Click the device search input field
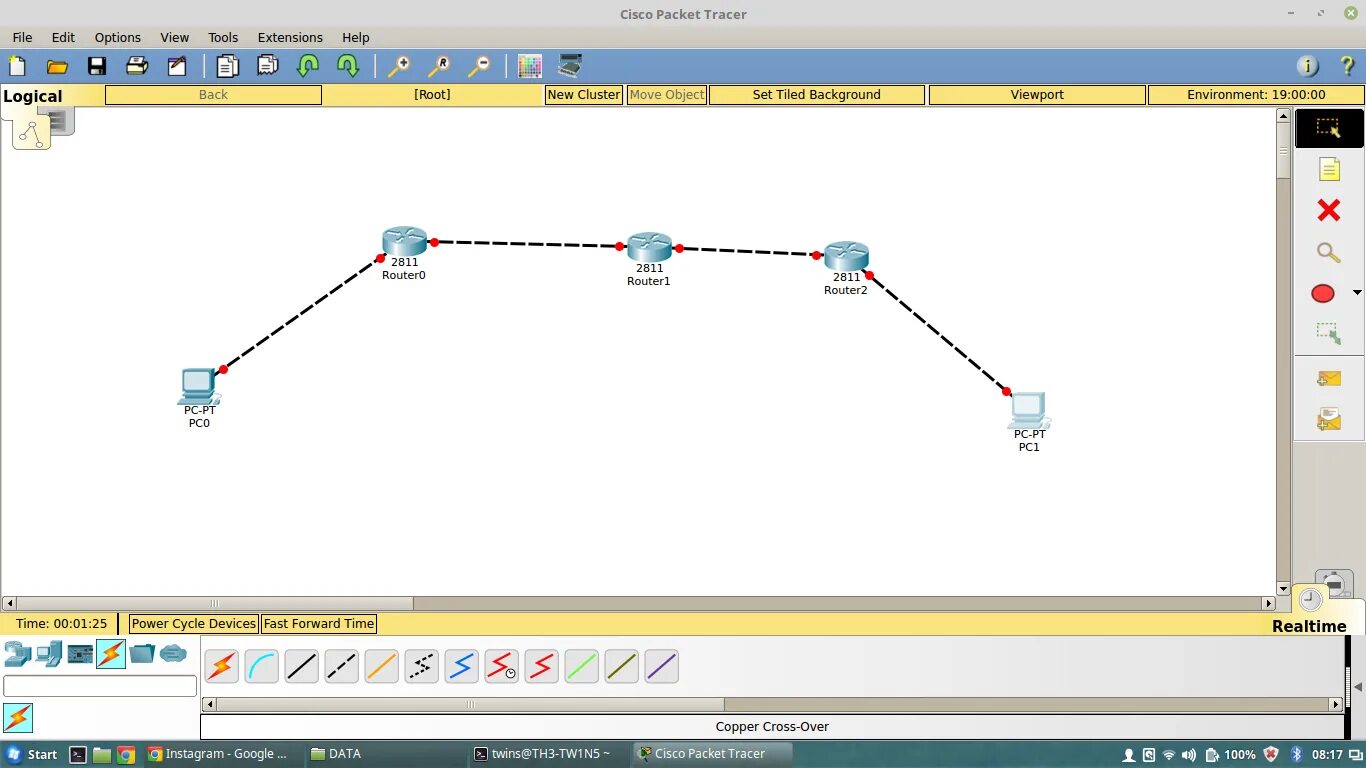Image resolution: width=1366 pixels, height=768 pixels. pyautogui.click(x=100, y=686)
